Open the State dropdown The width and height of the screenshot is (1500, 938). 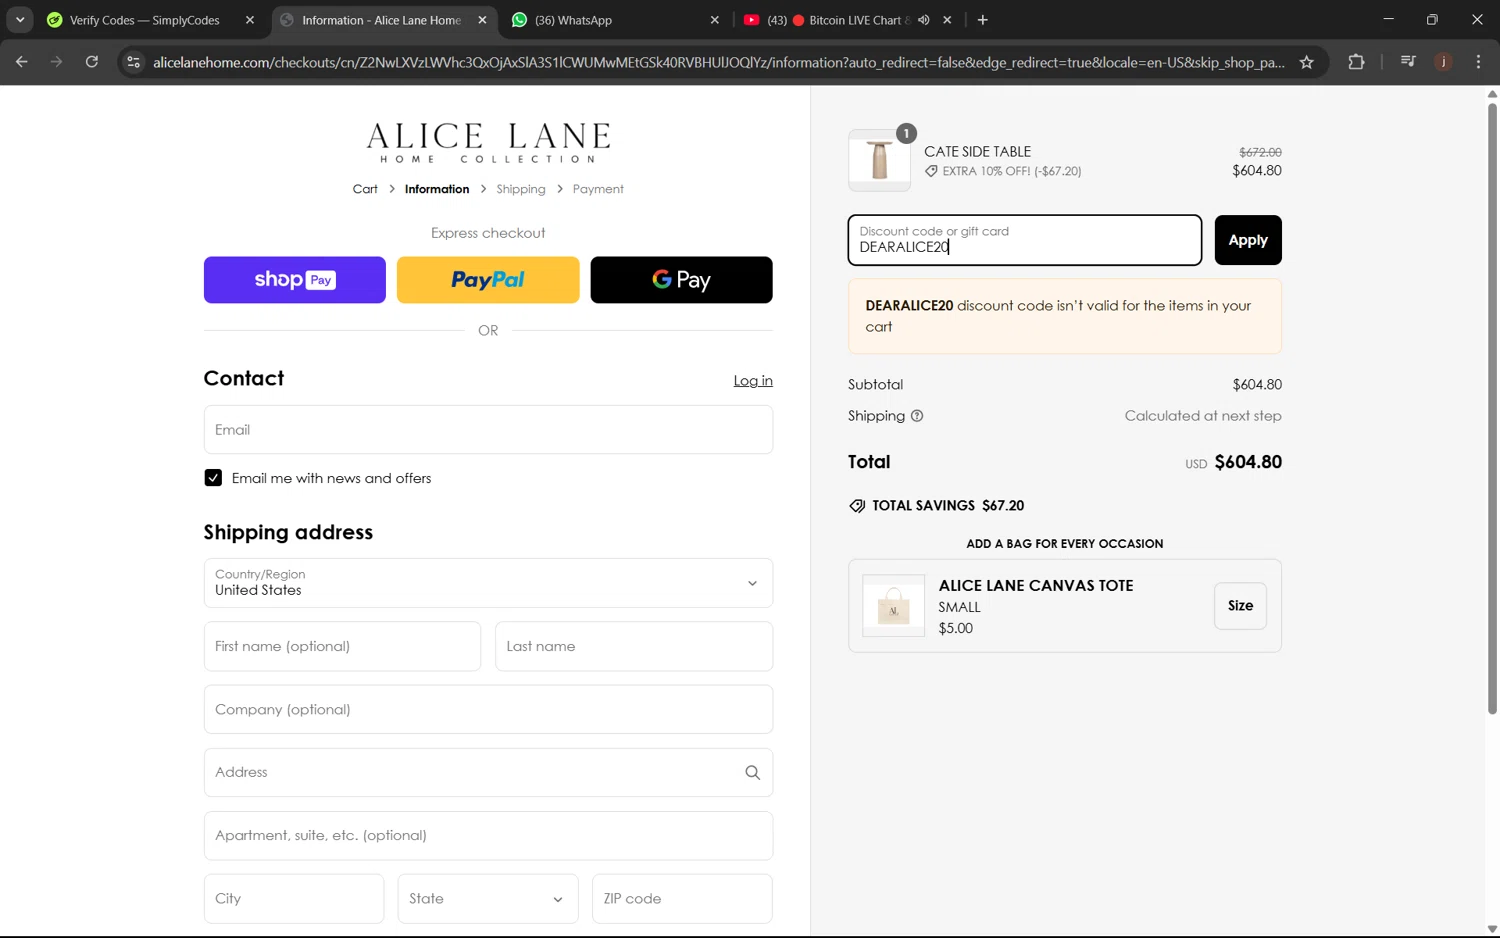pyautogui.click(x=488, y=898)
